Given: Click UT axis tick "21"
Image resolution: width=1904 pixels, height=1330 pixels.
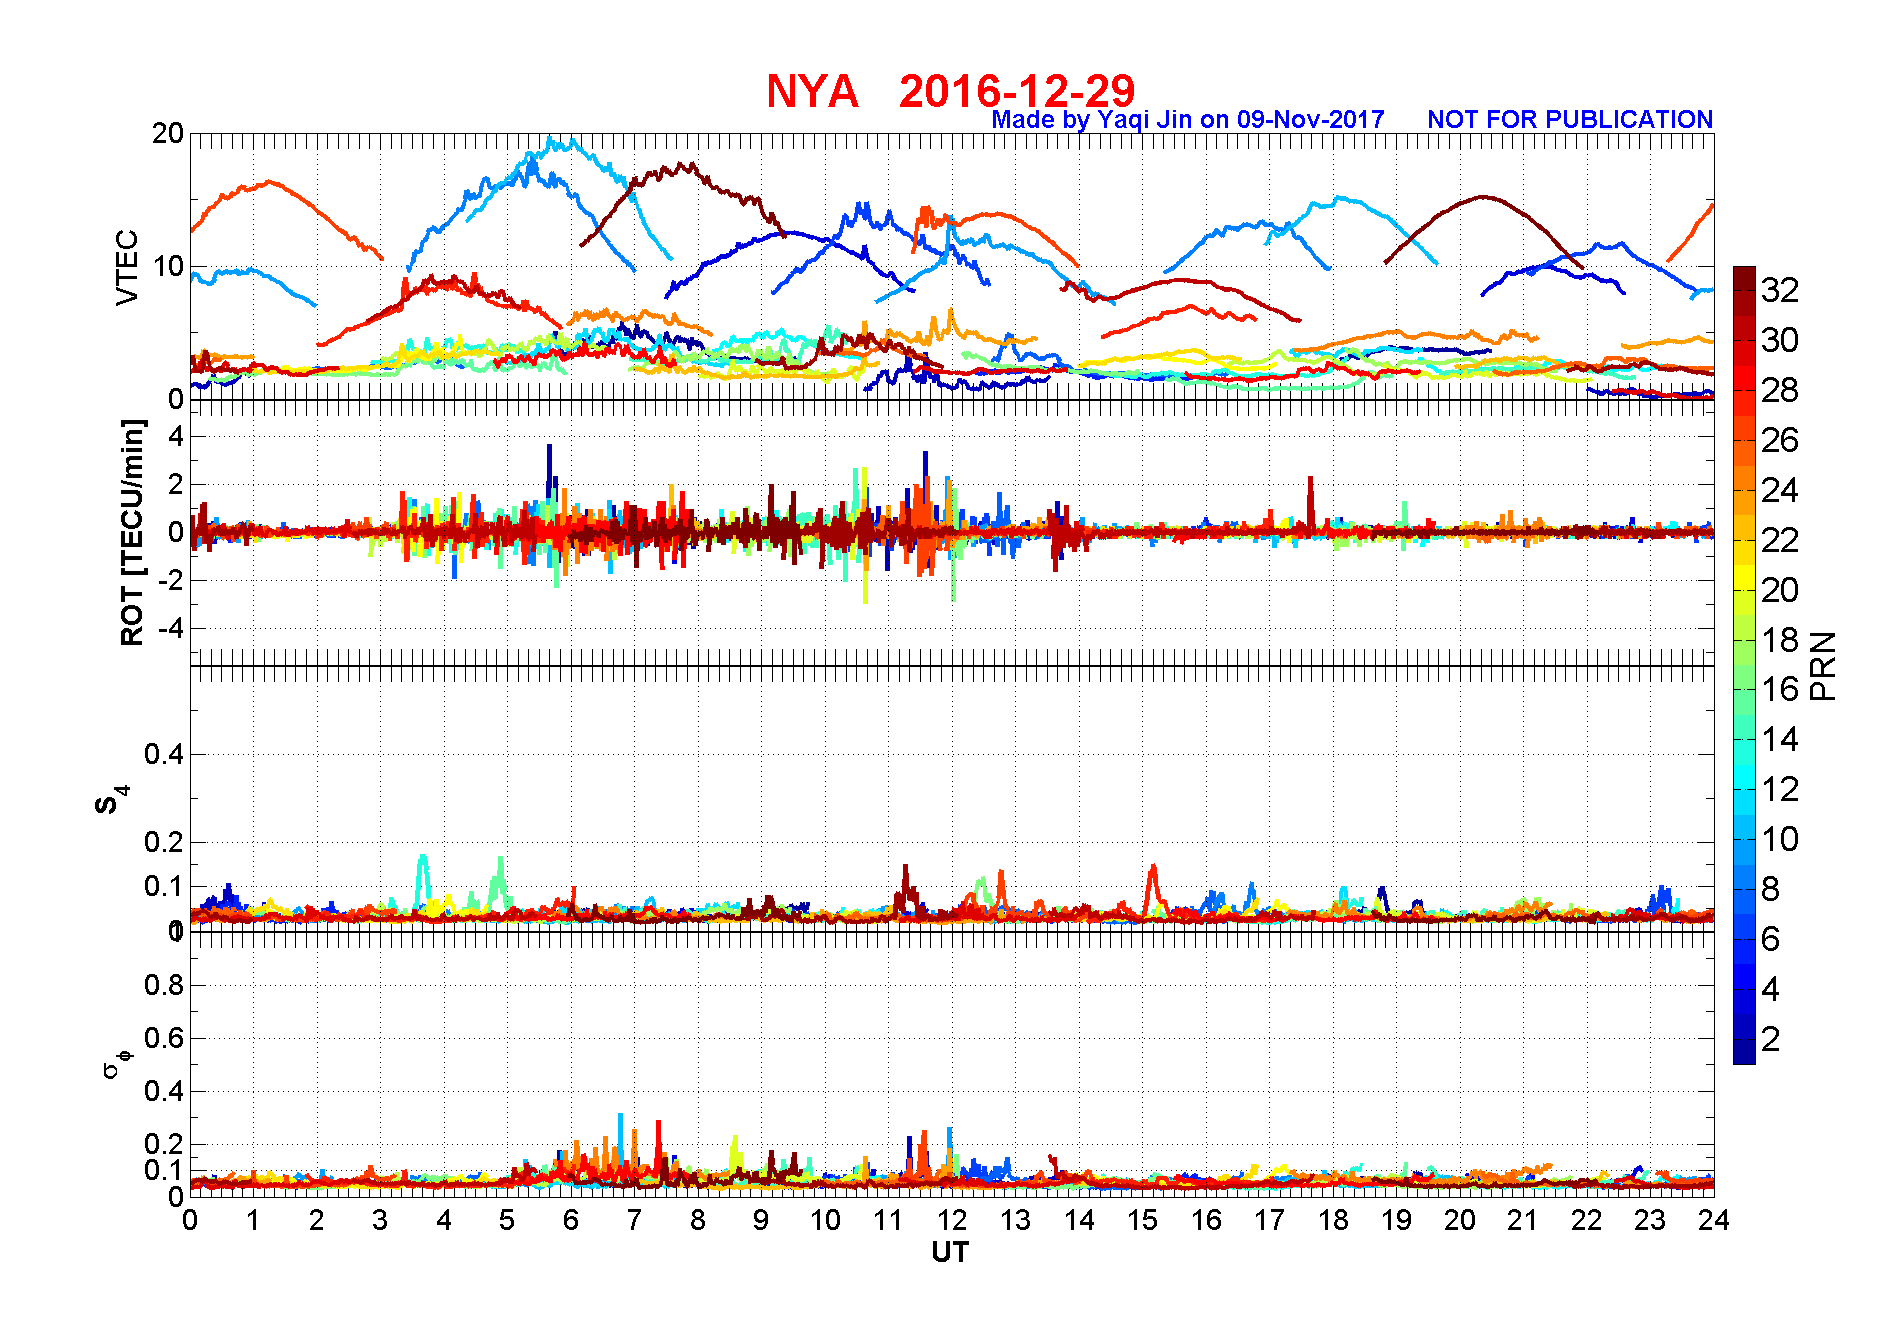Looking at the screenshot, I should [1523, 1220].
